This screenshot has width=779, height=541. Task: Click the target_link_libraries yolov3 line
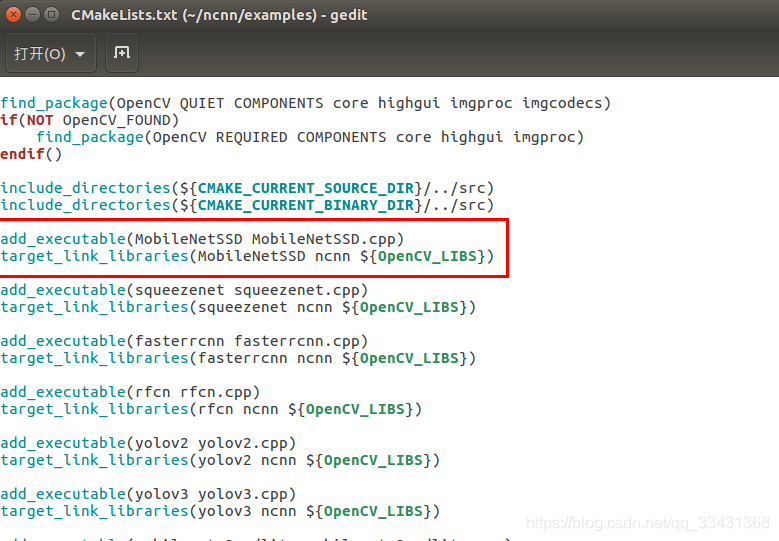pyautogui.click(x=220, y=511)
